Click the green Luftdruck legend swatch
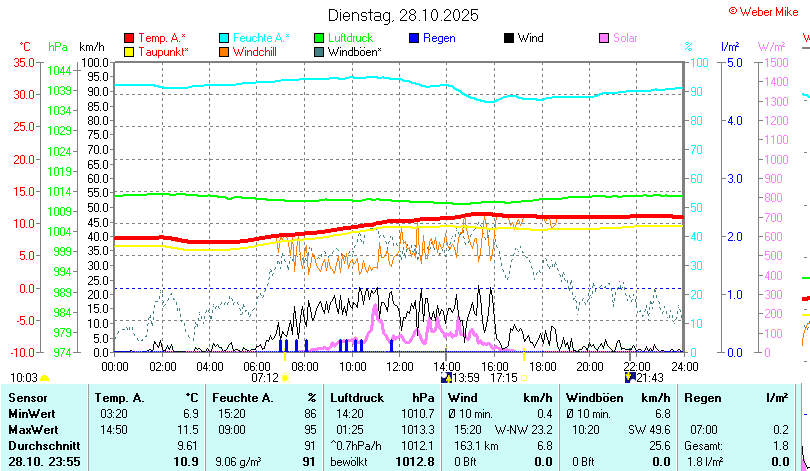The width and height of the screenshot is (810, 471). pos(319,38)
